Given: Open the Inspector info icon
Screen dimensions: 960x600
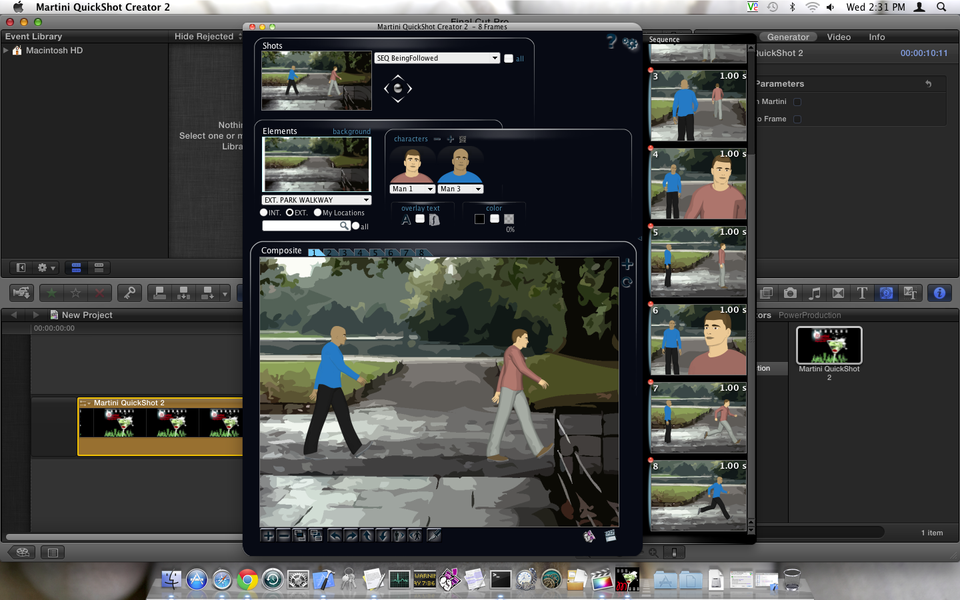Looking at the screenshot, I should coord(938,293).
